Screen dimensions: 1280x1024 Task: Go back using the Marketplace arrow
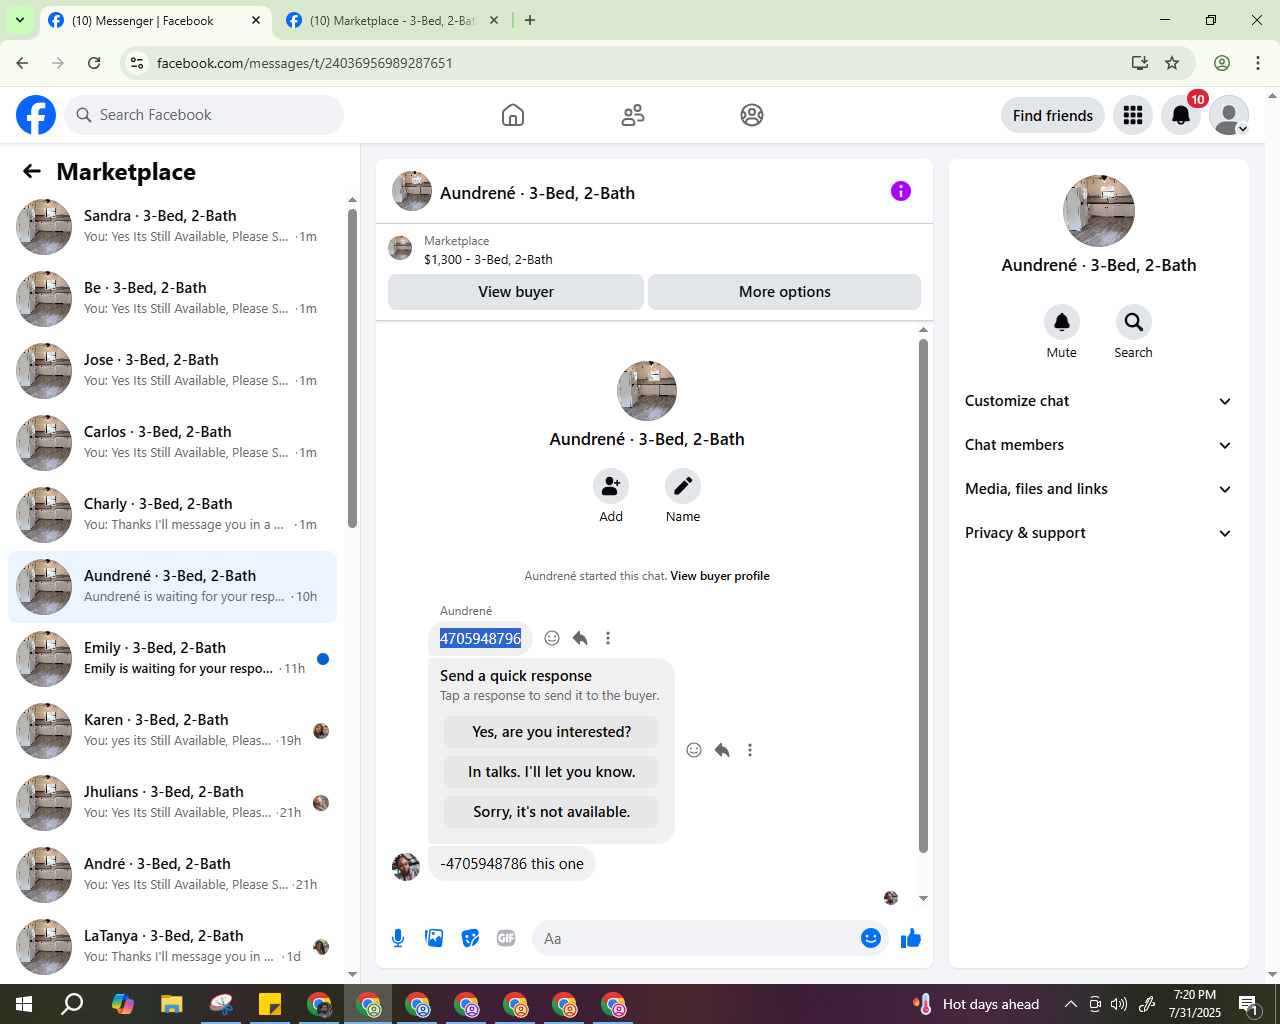click(32, 172)
